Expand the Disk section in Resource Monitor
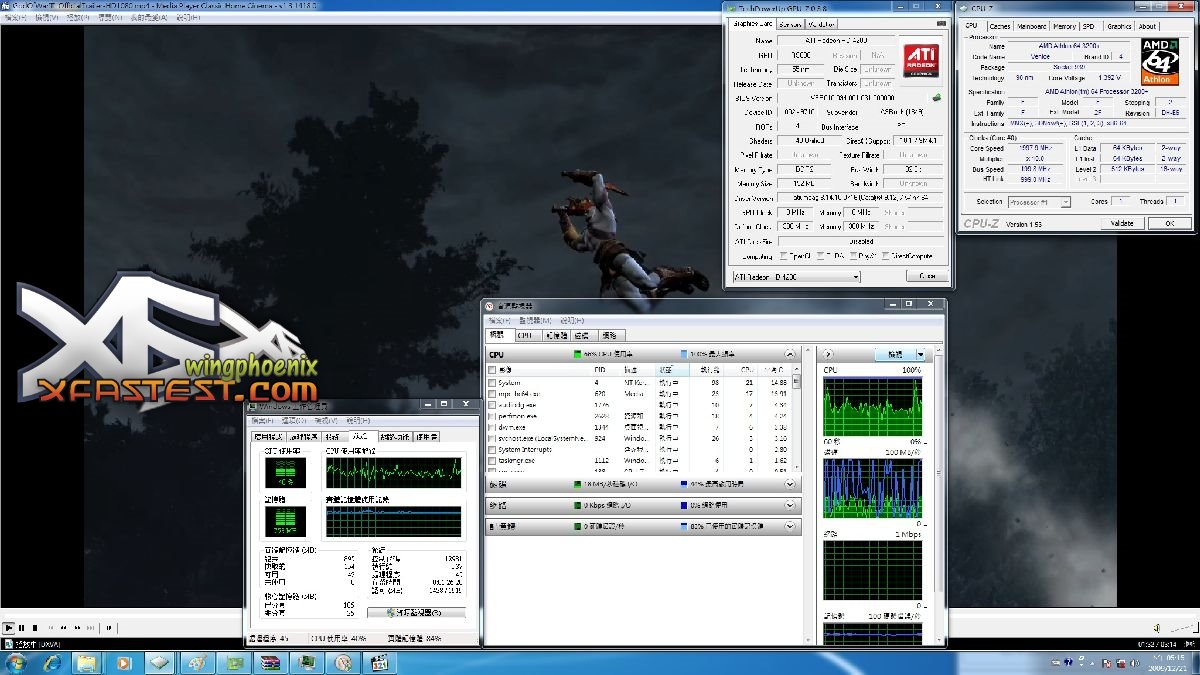Screen dimensions: 1200x675 pyautogui.click(x=790, y=484)
